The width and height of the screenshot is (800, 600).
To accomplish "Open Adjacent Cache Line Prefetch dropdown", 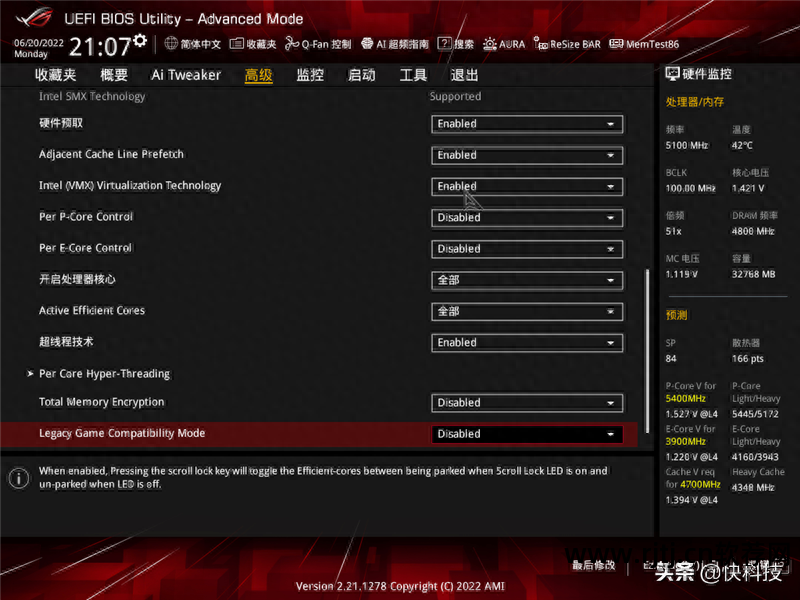I will pyautogui.click(x=527, y=155).
